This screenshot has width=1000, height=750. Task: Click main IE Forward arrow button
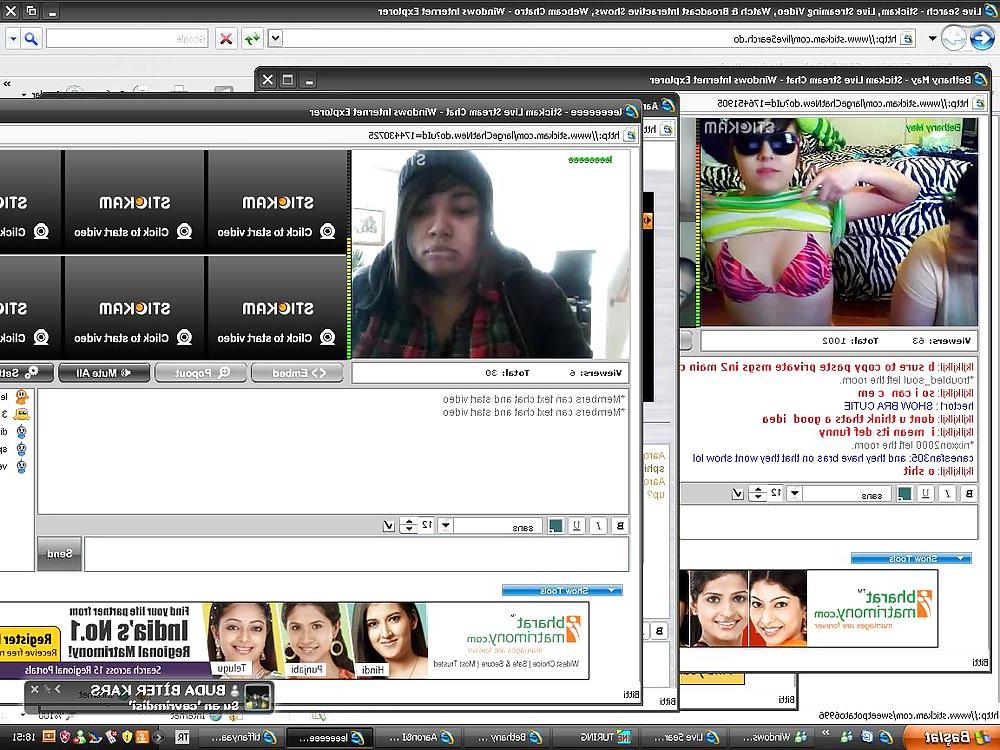pos(954,38)
